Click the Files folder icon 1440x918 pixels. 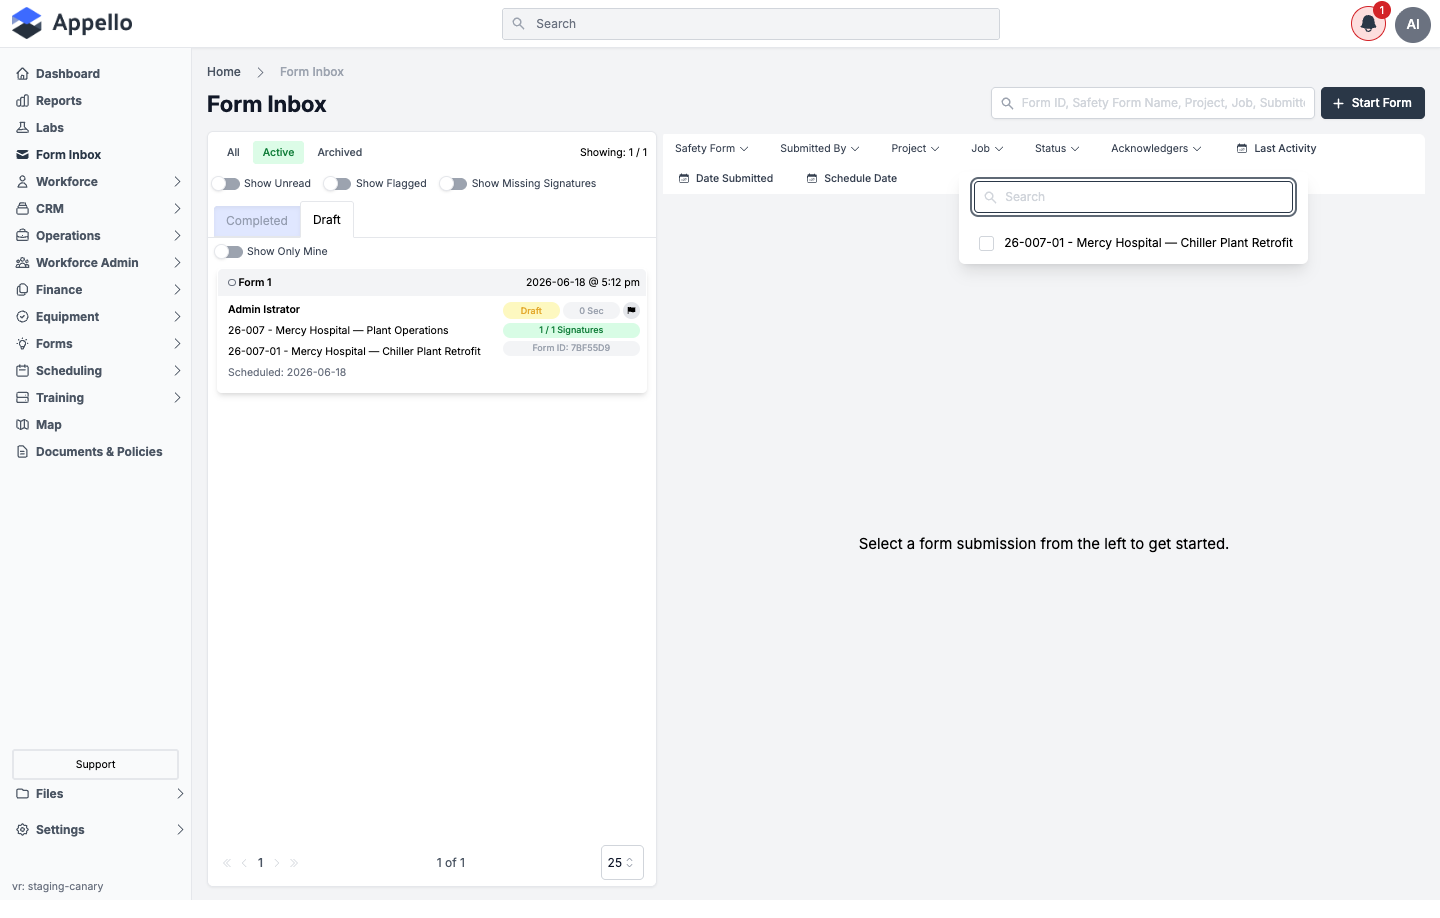click(22, 794)
